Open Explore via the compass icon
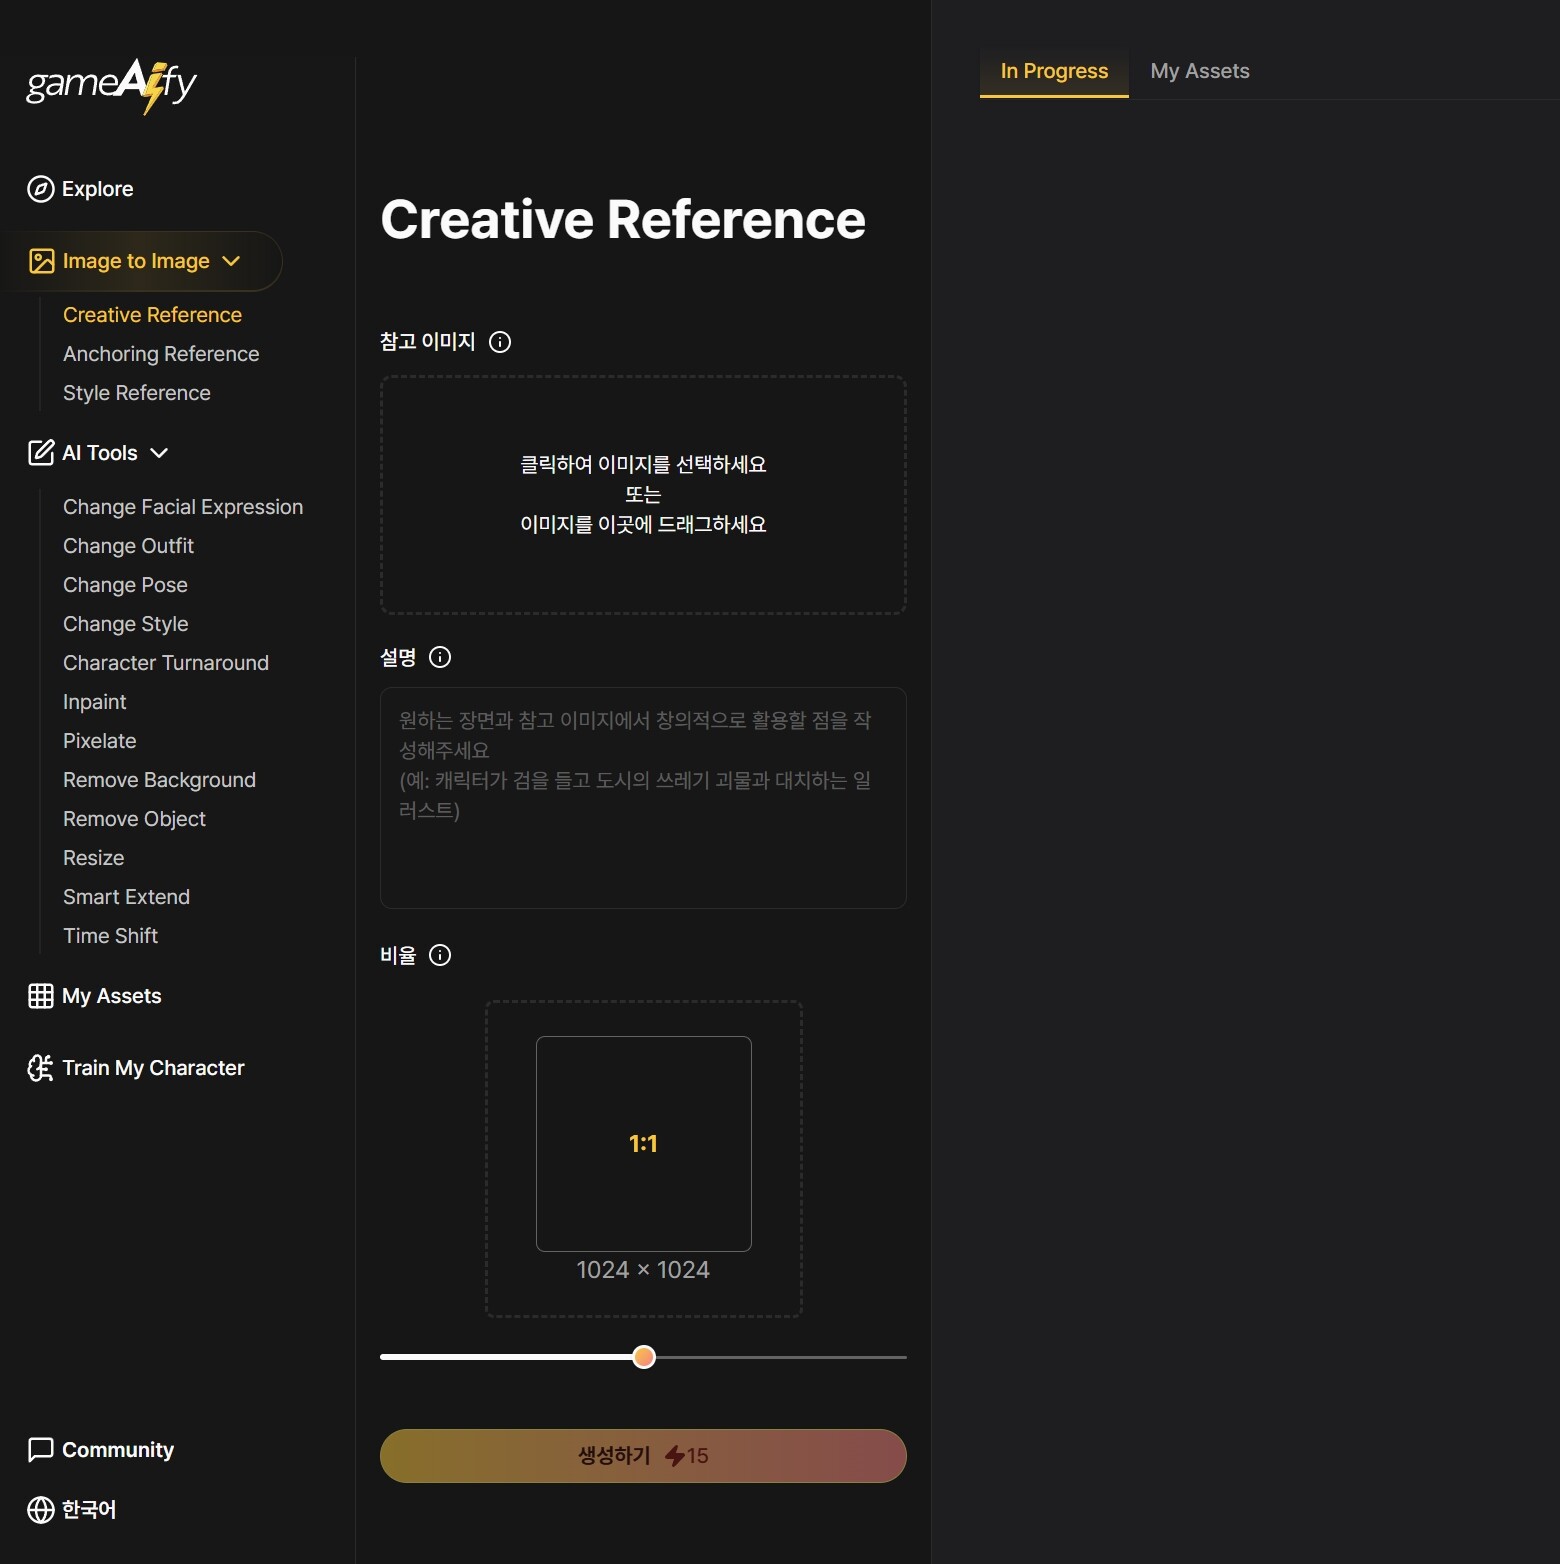Image resolution: width=1560 pixels, height=1564 pixels. [x=41, y=189]
